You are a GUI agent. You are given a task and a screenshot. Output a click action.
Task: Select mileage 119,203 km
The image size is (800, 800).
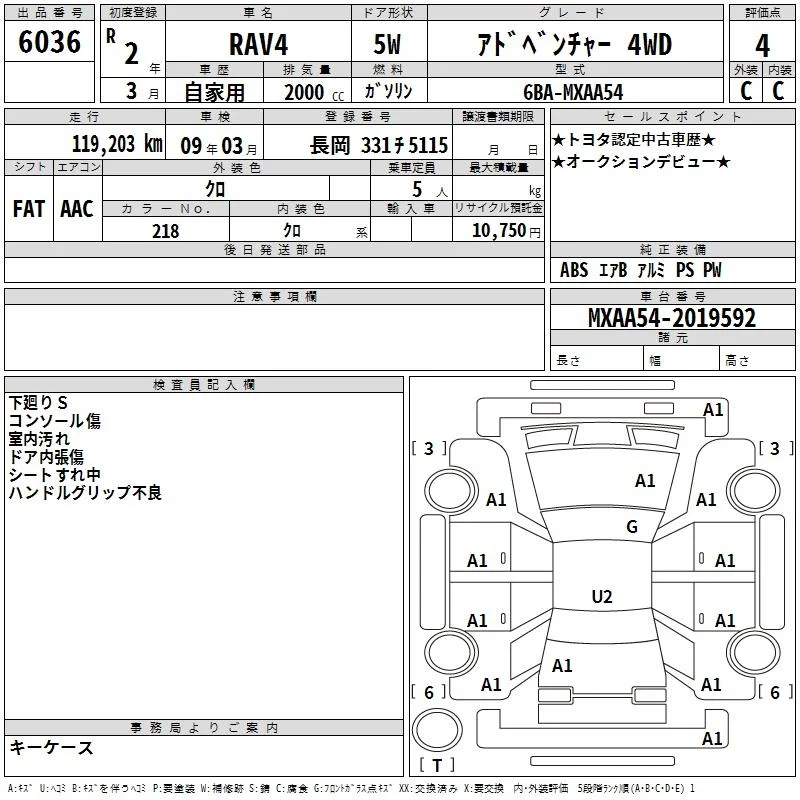pos(117,144)
